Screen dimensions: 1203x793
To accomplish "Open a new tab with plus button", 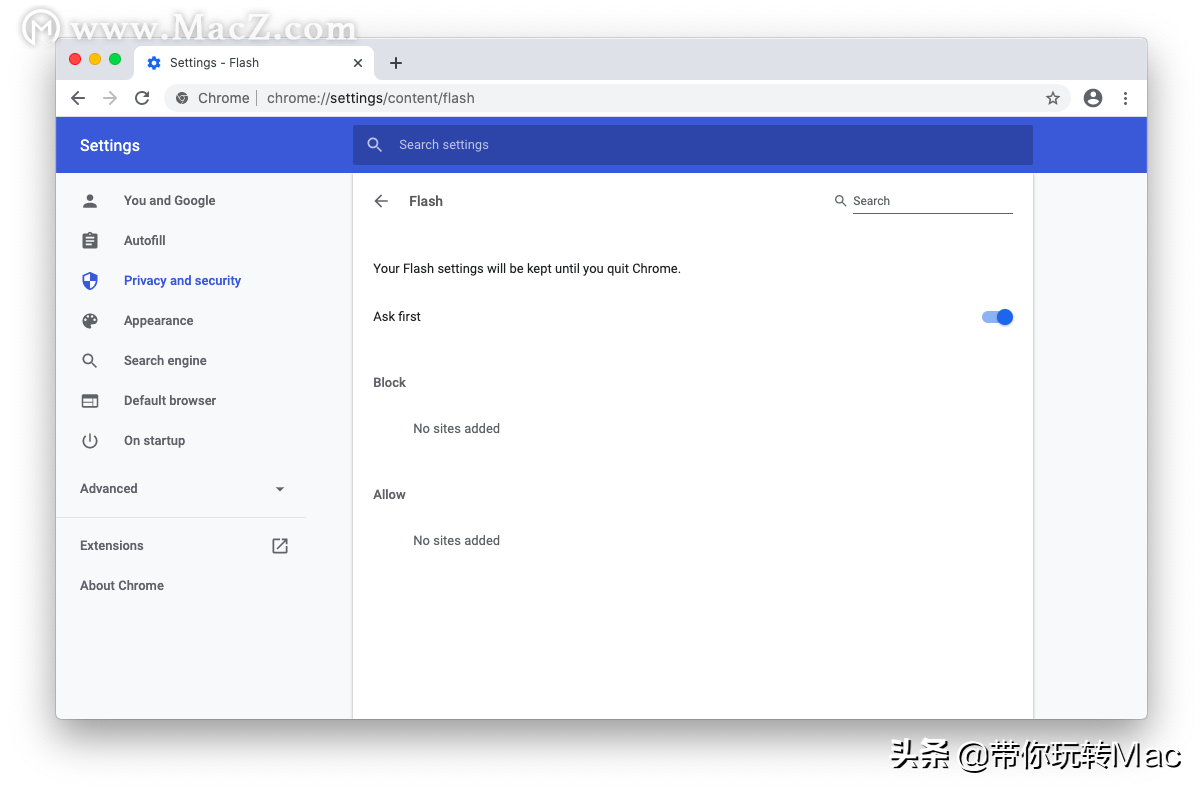I will pyautogui.click(x=396, y=63).
